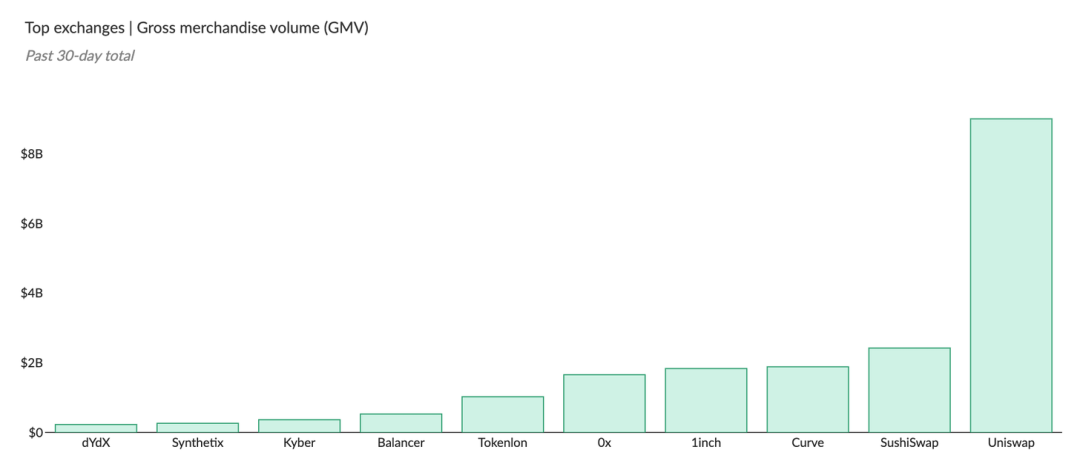
Task: Click the Uniswap bar in the chart
Action: 1010,276
